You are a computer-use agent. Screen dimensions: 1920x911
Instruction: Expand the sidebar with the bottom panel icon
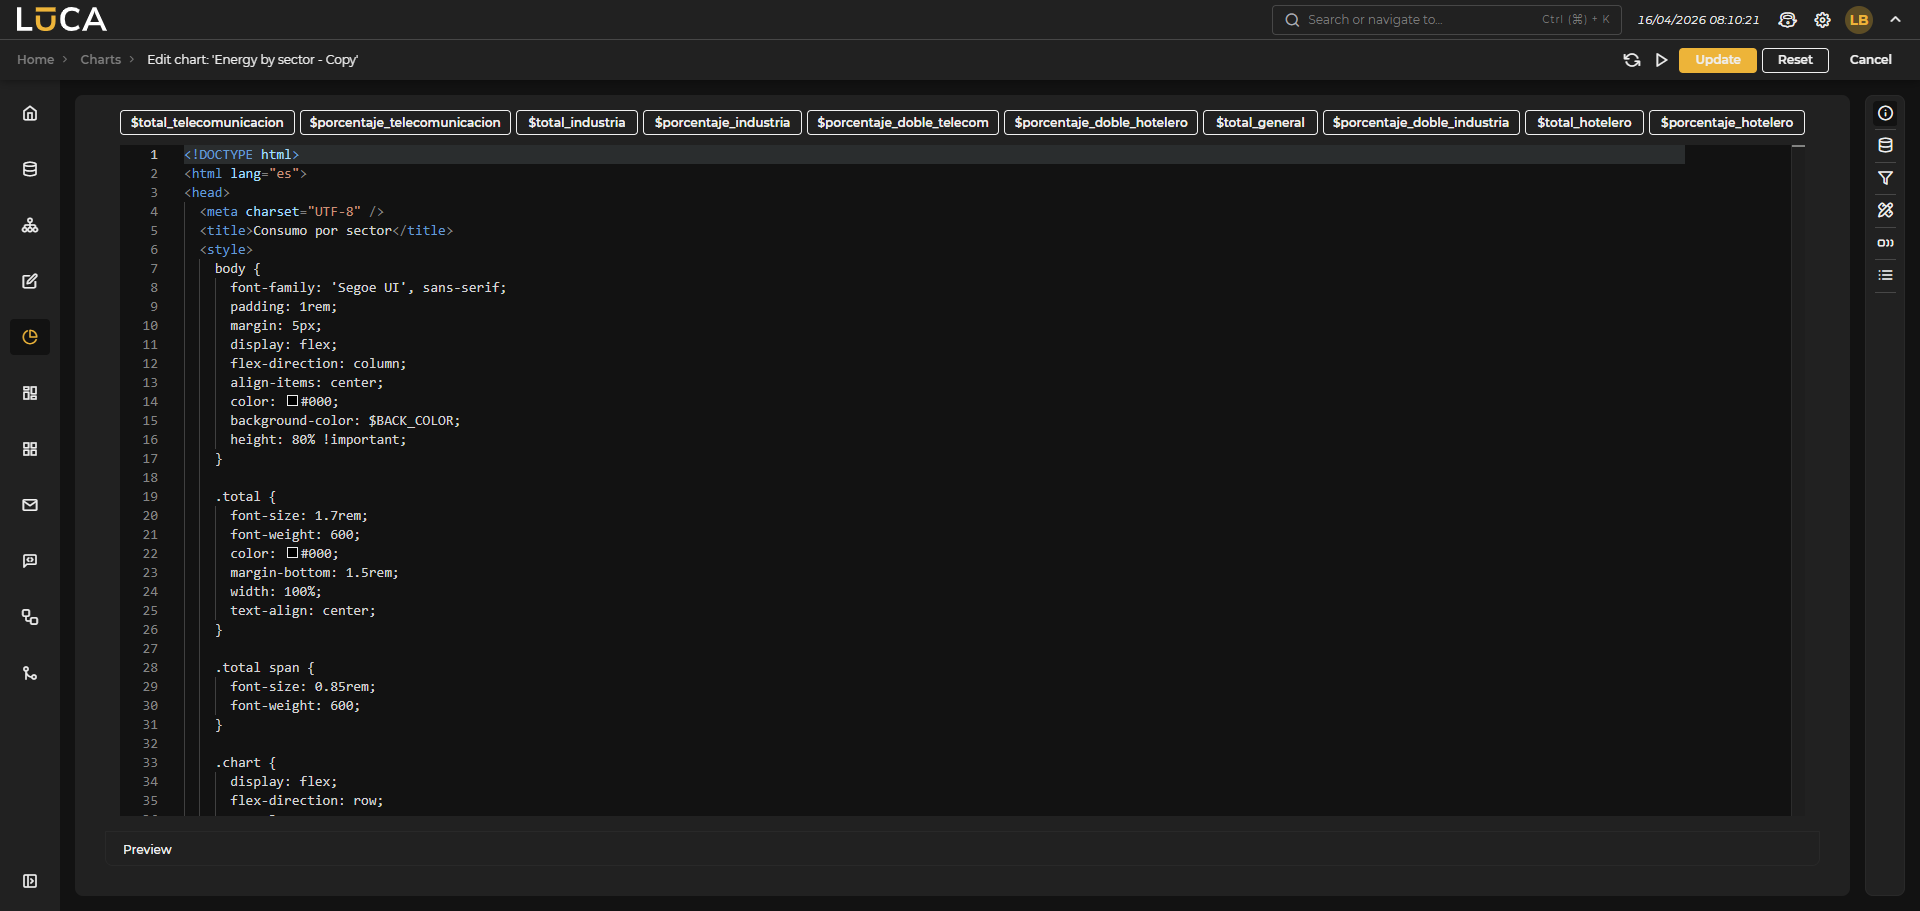(x=30, y=881)
